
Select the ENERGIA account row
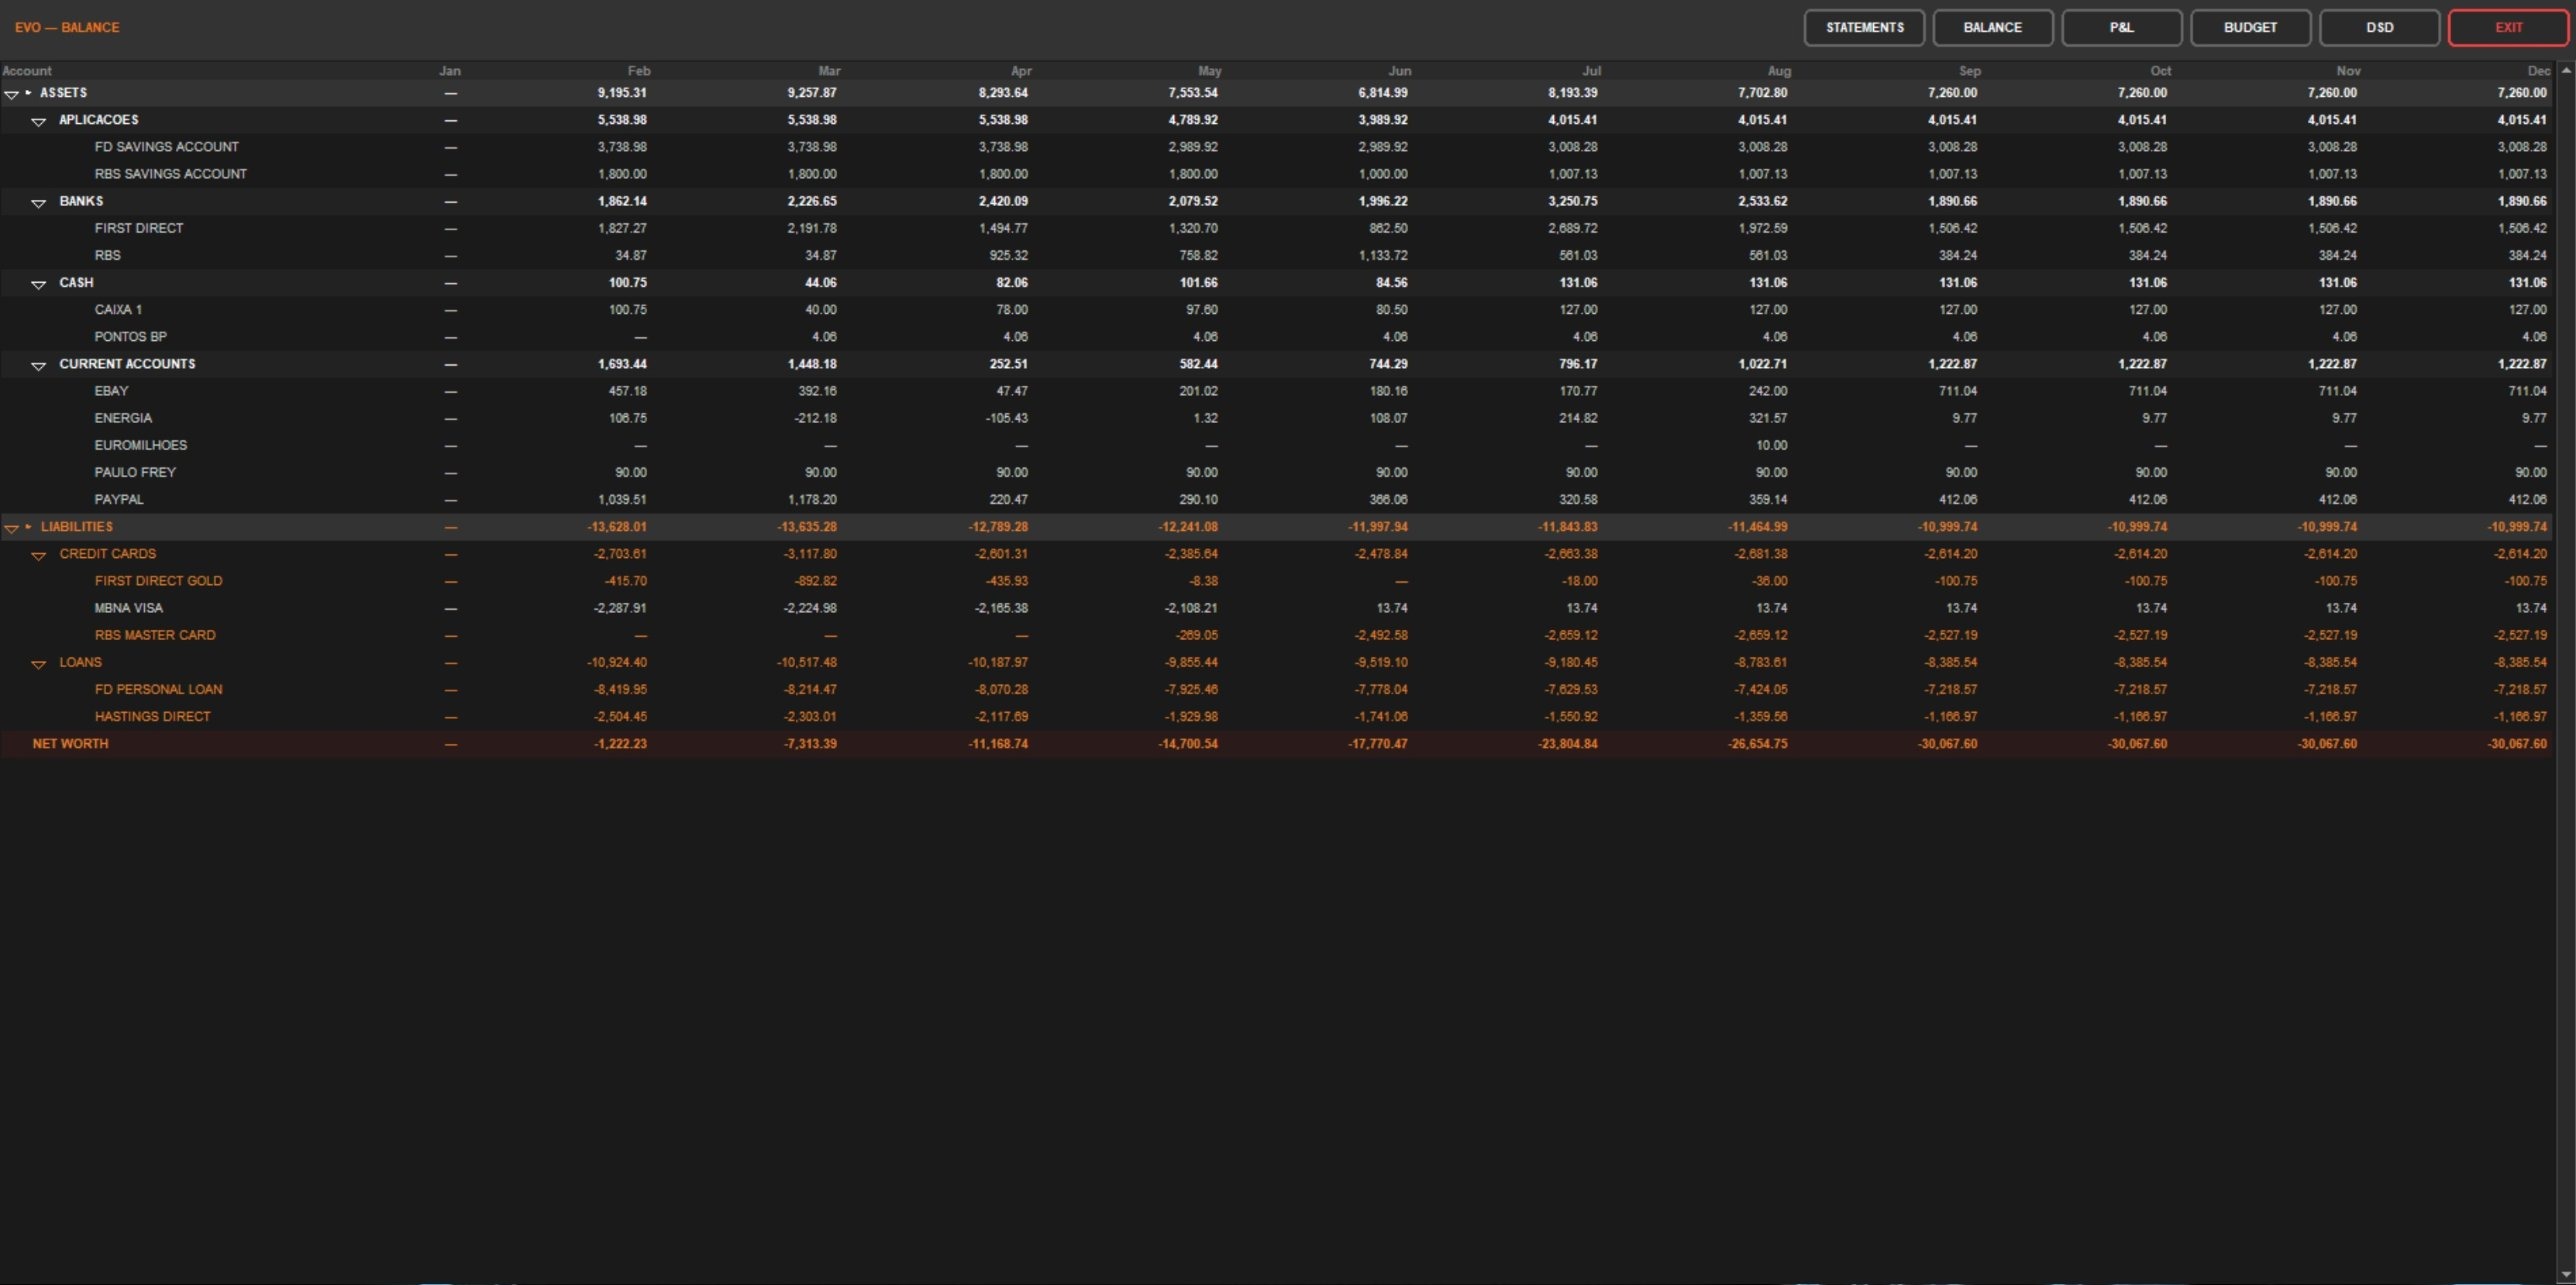pyautogui.click(x=1276, y=418)
